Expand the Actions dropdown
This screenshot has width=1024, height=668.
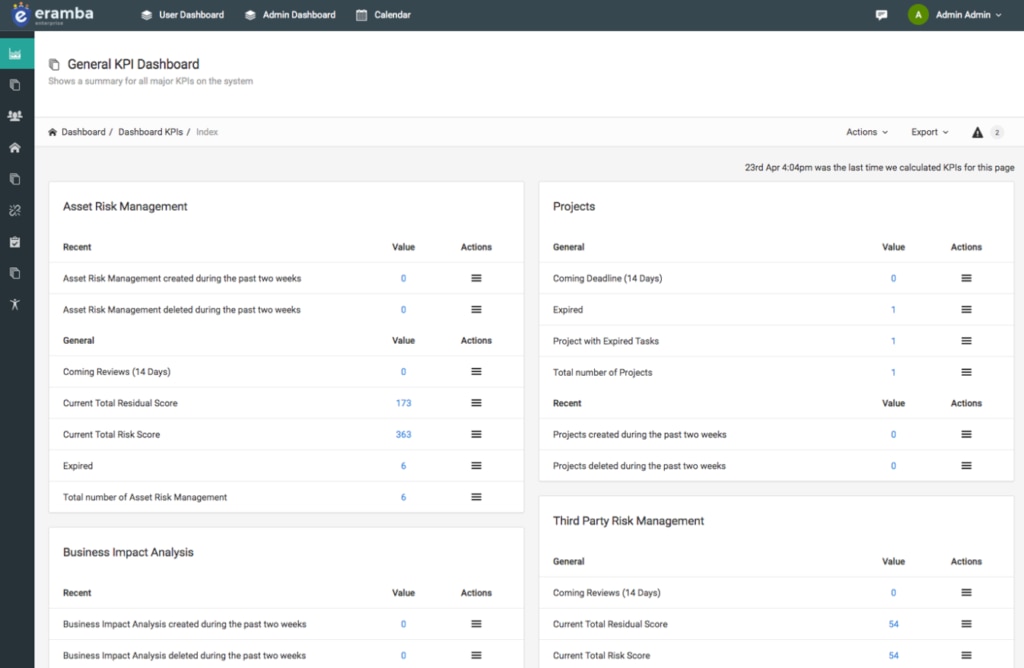pyautogui.click(x=867, y=132)
